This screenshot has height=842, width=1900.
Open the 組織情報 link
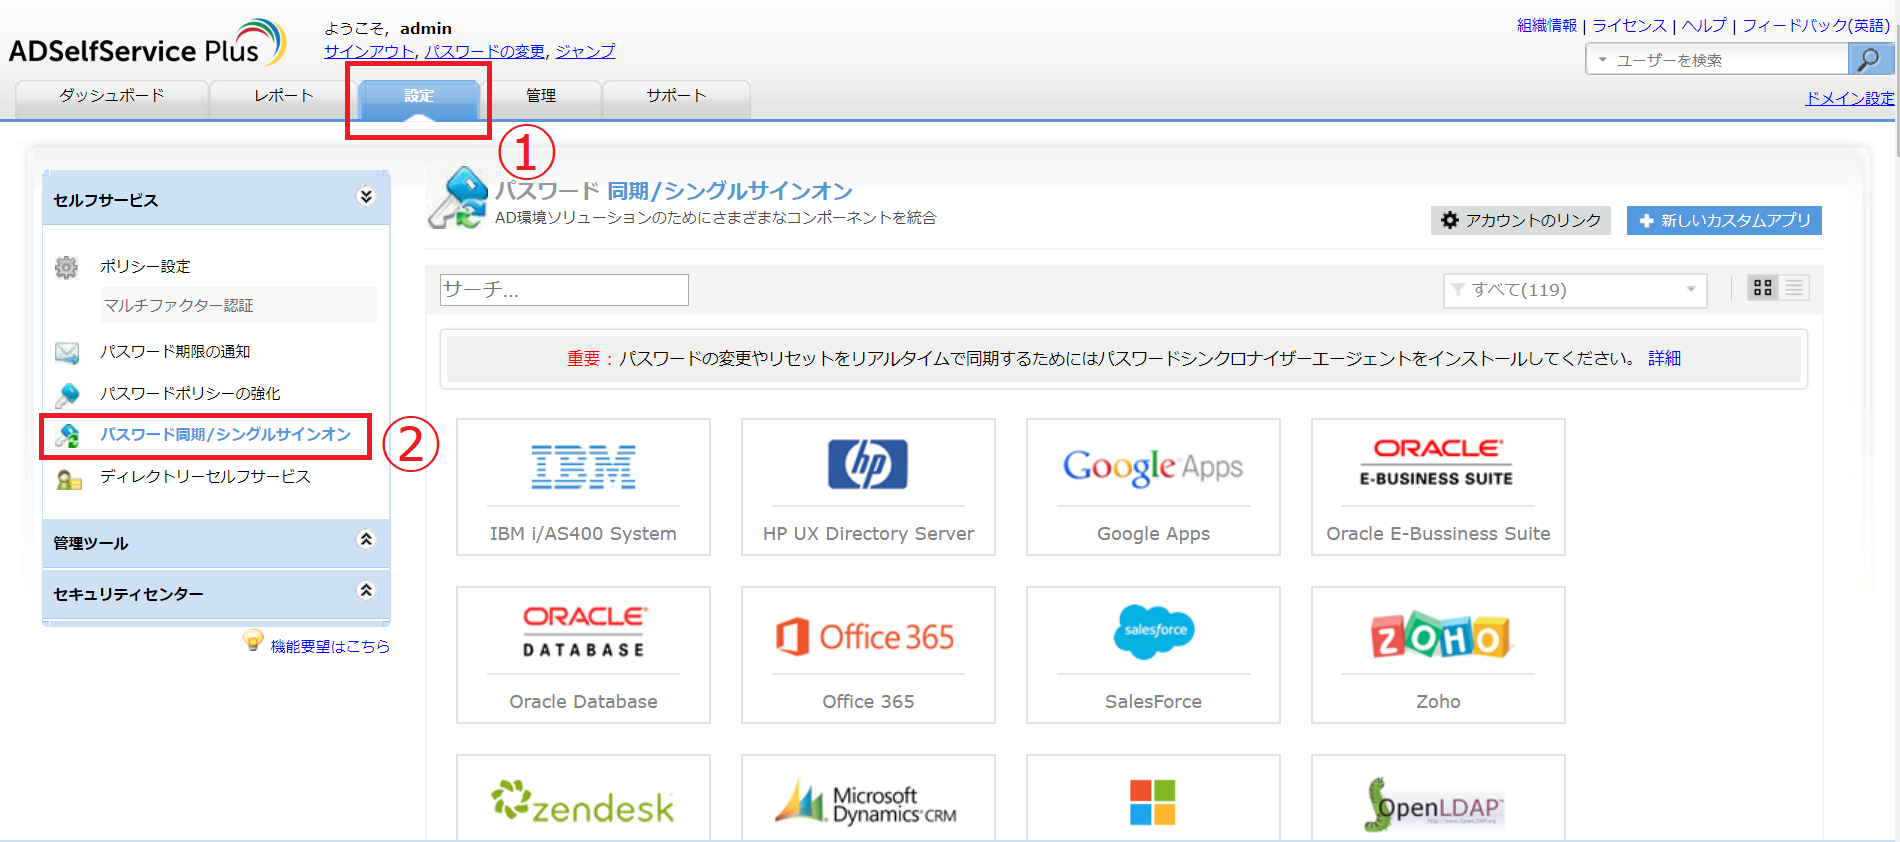click(x=1547, y=26)
